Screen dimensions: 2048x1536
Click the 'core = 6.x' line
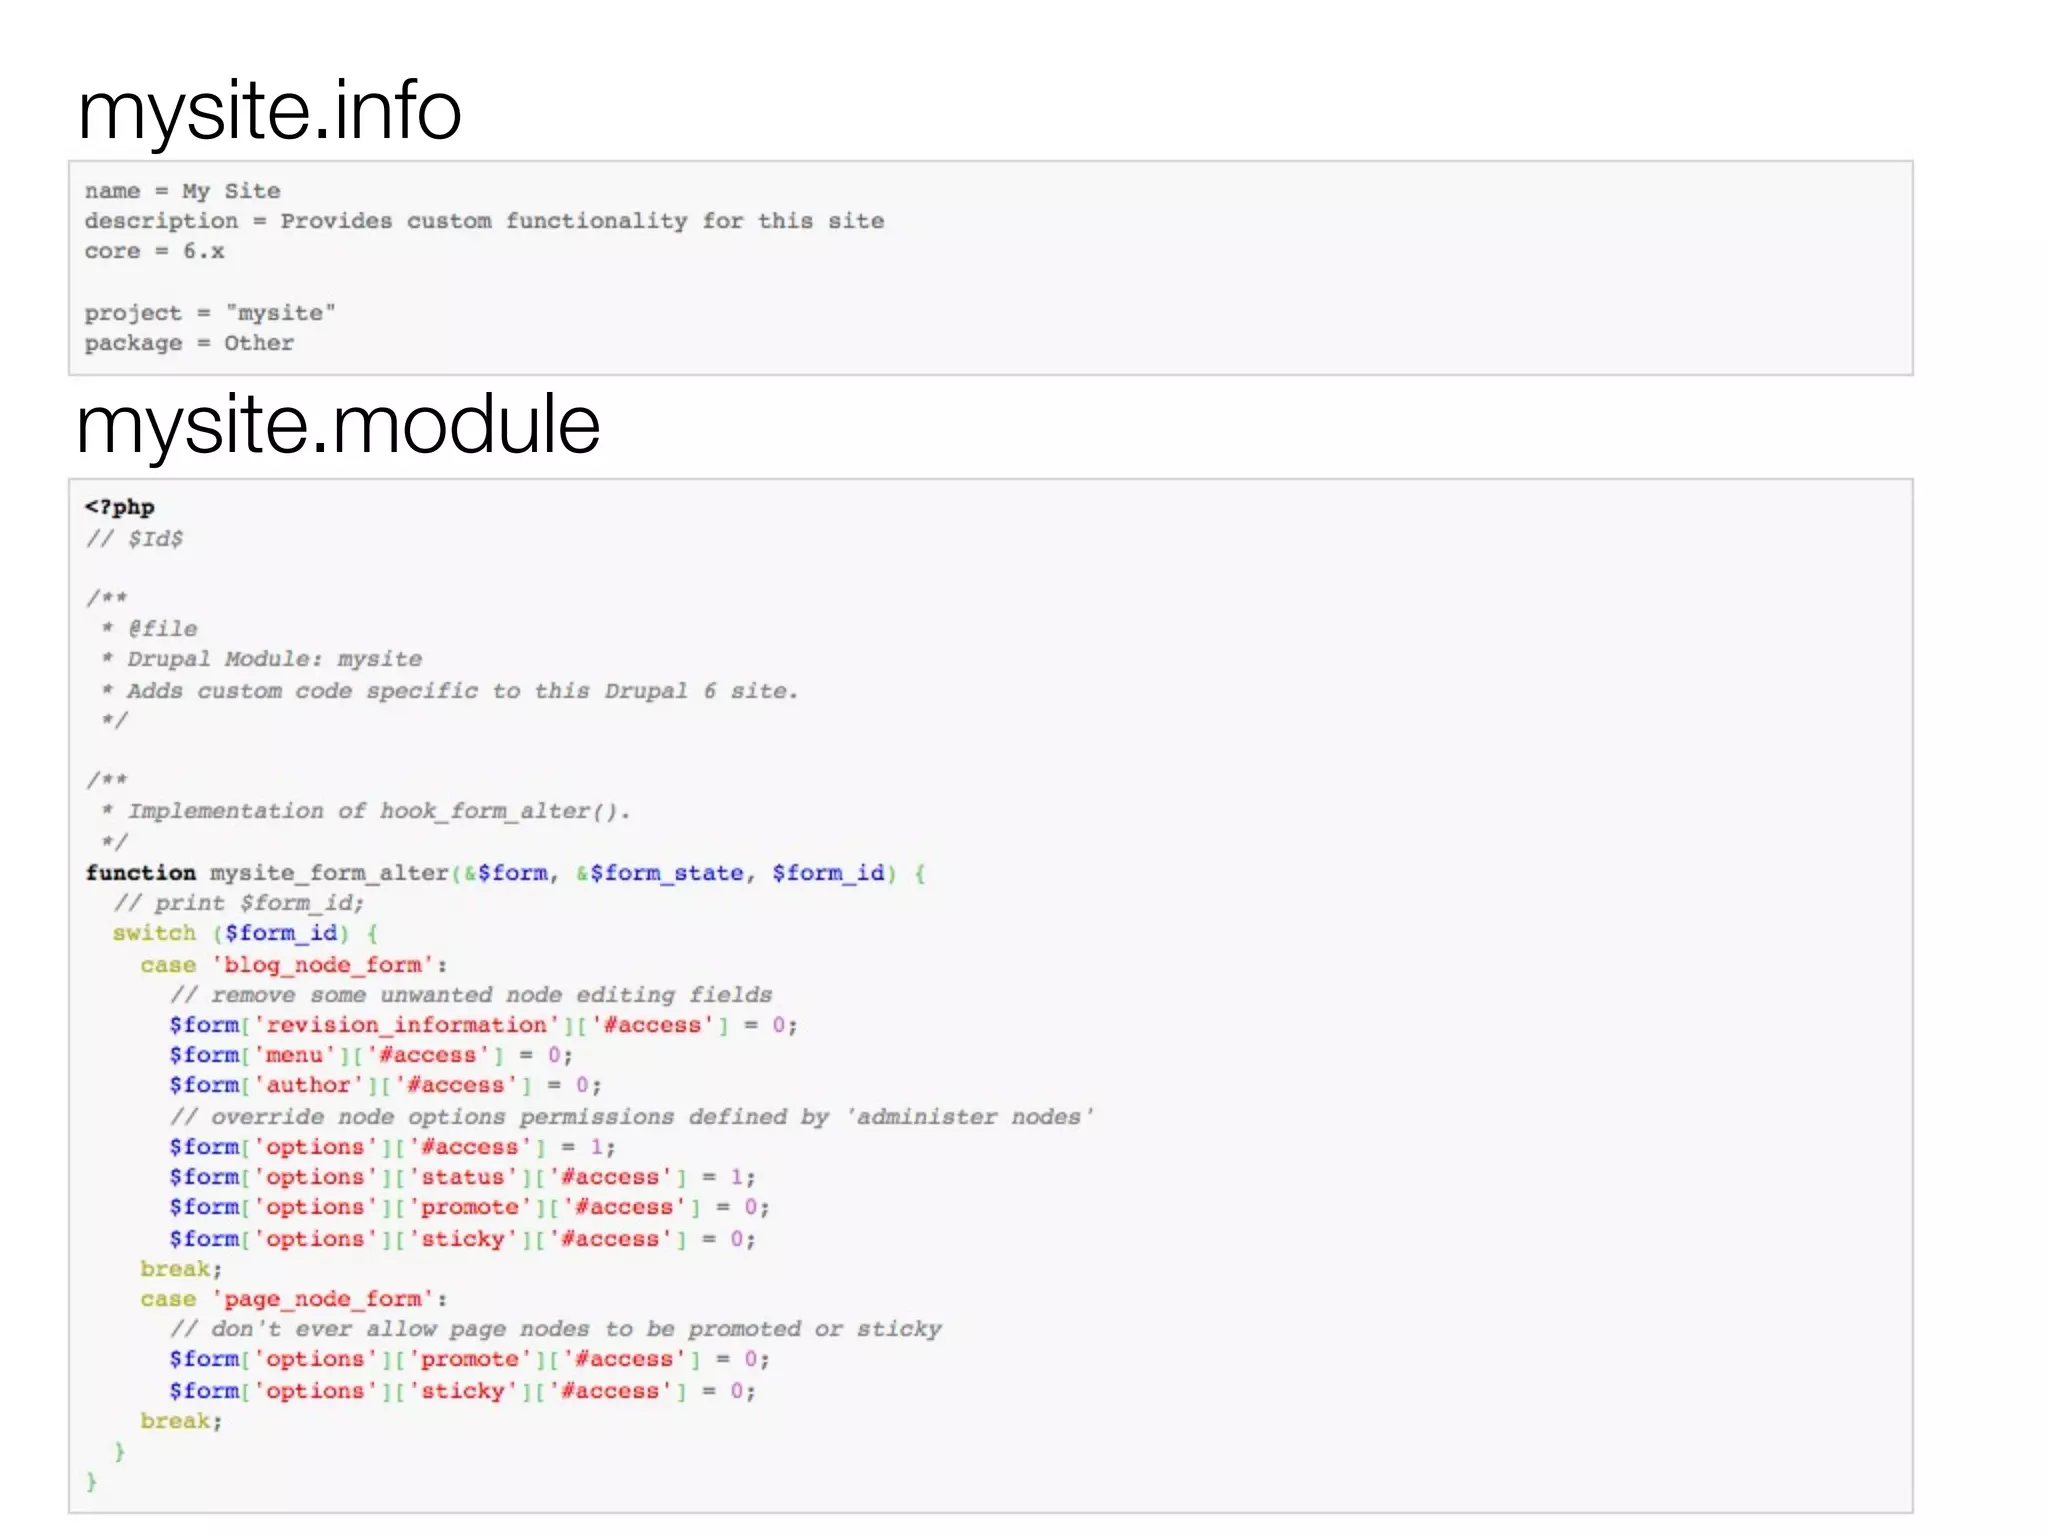pyautogui.click(x=154, y=251)
